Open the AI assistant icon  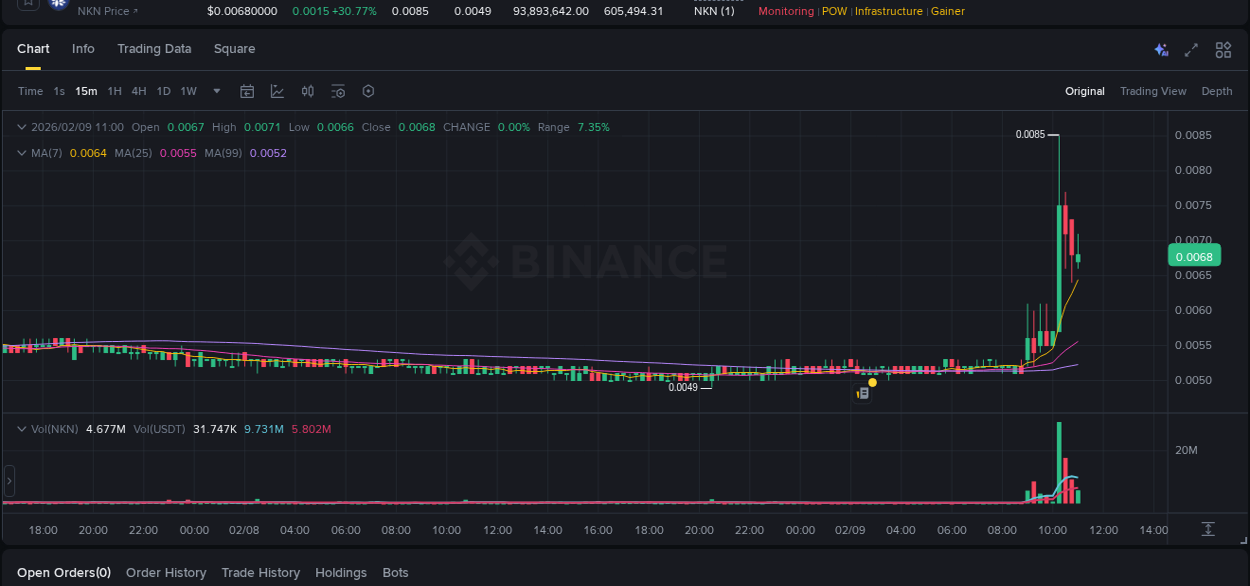point(1160,49)
